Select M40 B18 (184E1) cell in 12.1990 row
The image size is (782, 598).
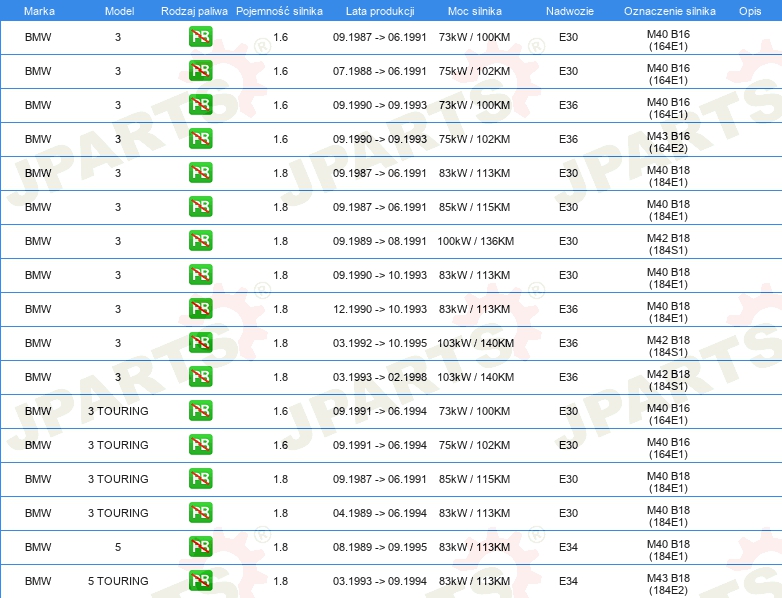(668, 312)
